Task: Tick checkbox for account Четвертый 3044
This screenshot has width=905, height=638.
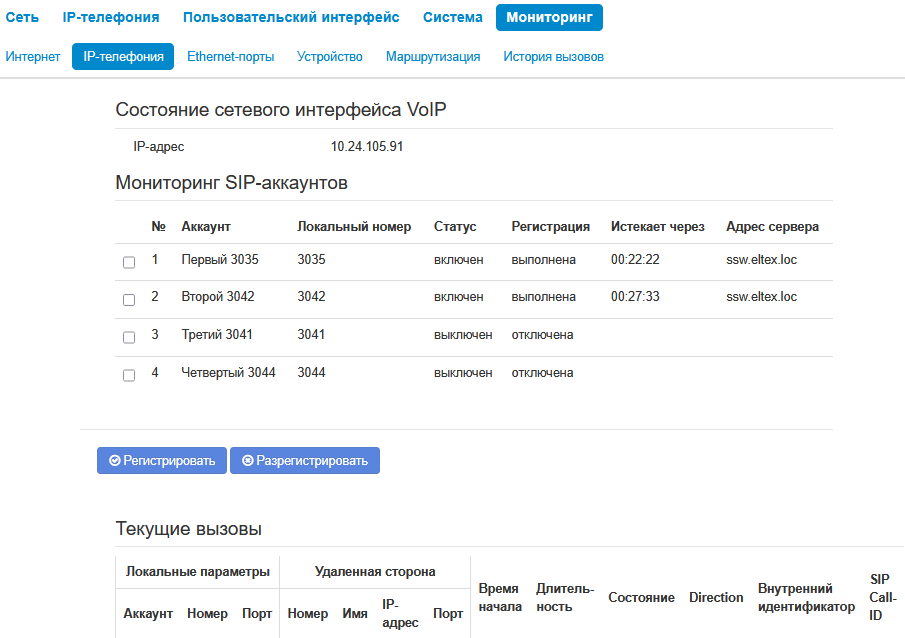Action: click(x=129, y=375)
